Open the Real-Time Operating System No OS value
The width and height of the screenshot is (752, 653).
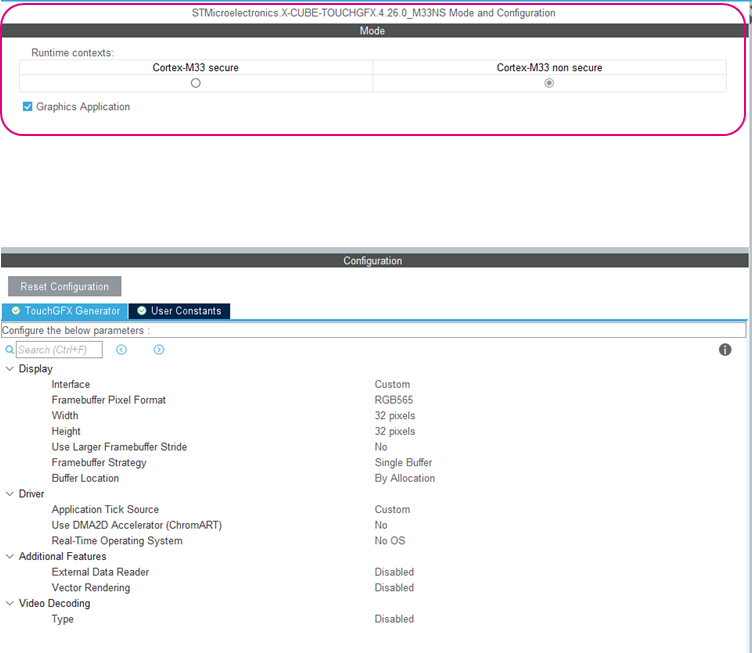pyautogui.click(x=390, y=541)
